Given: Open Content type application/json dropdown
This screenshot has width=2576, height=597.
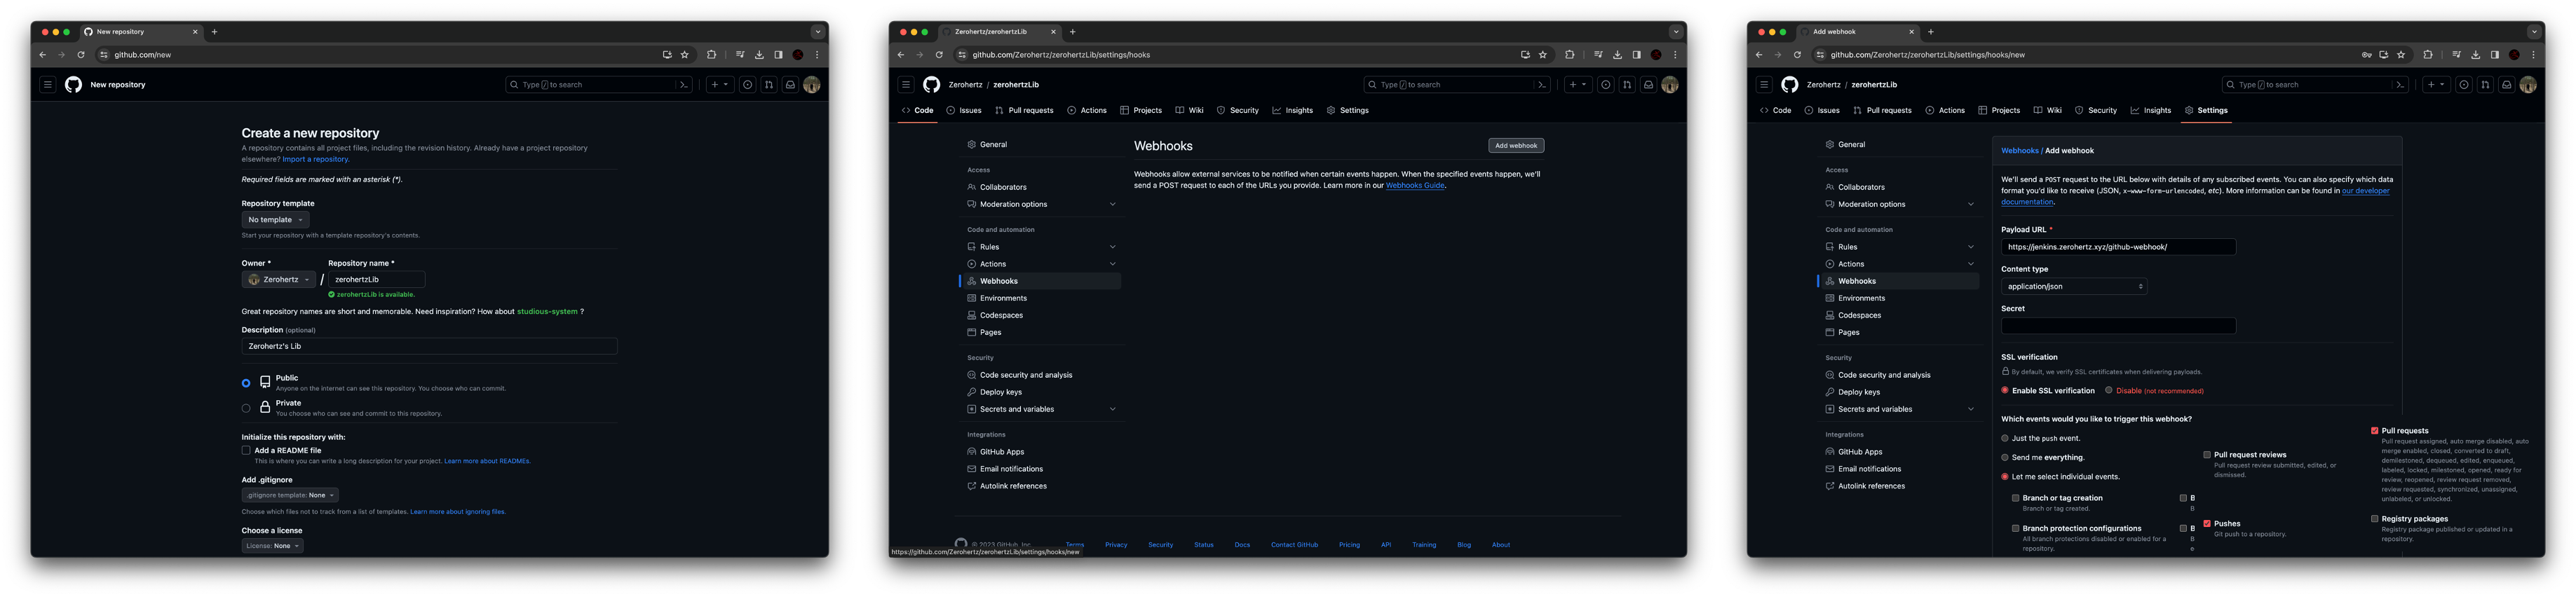Looking at the screenshot, I should point(2073,286).
